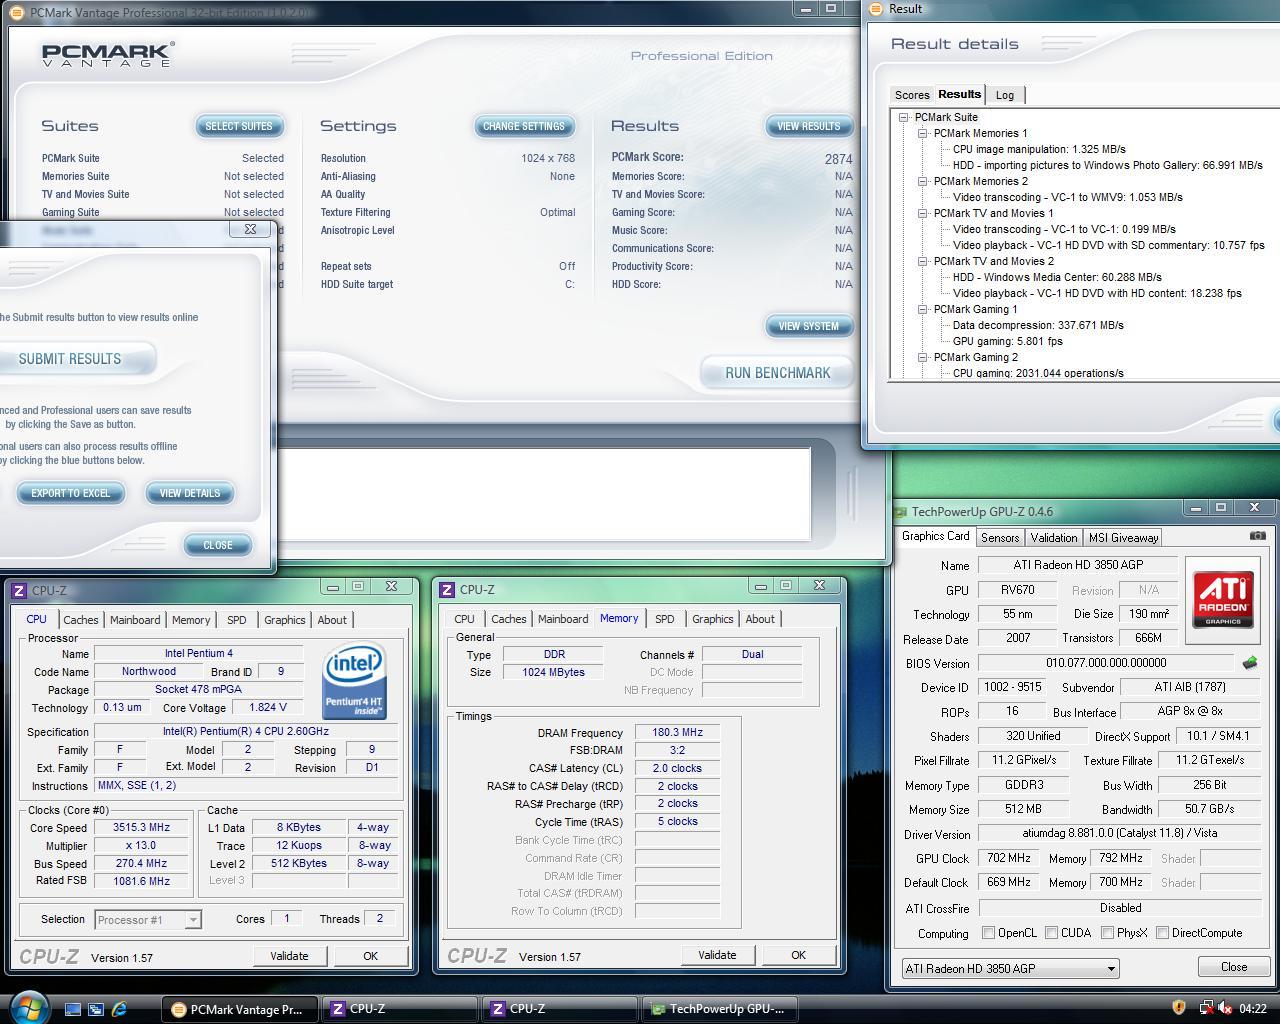Click Change Settings button

click(524, 126)
